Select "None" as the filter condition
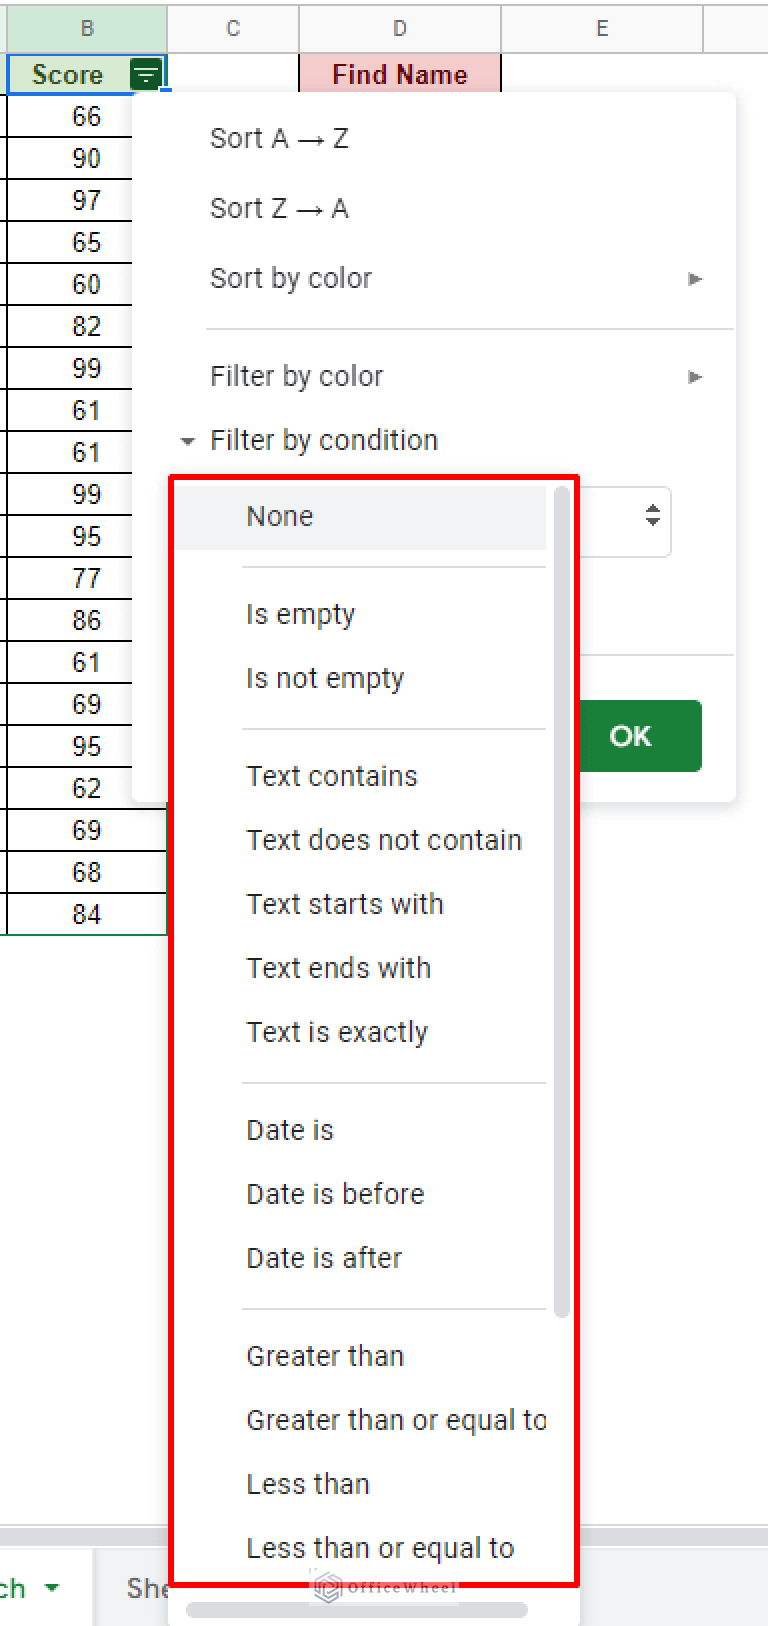The width and height of the screenshot is (768, 1626). 279,516
